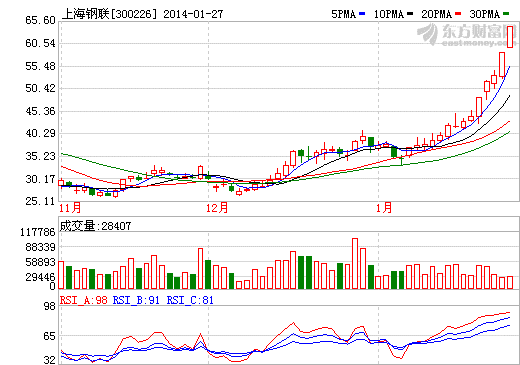Click the RSI_A:98 indicator label

[83, 300]
